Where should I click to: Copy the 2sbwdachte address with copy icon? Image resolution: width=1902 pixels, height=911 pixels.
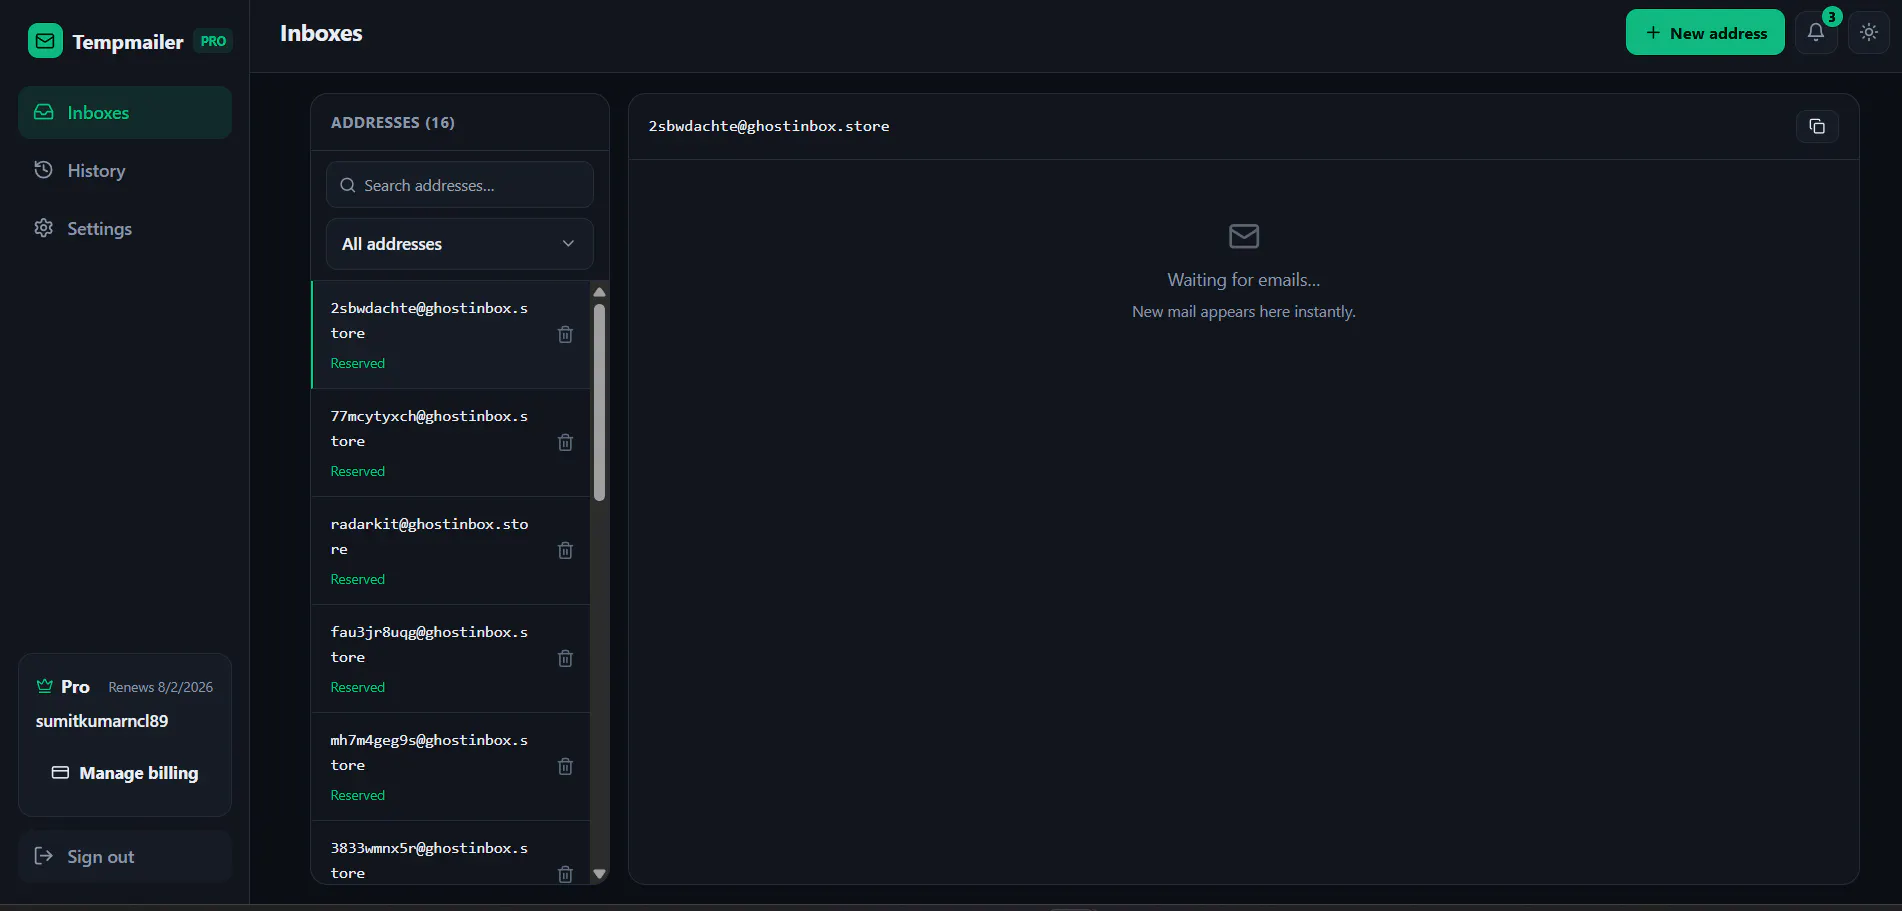pos(1817,126)
